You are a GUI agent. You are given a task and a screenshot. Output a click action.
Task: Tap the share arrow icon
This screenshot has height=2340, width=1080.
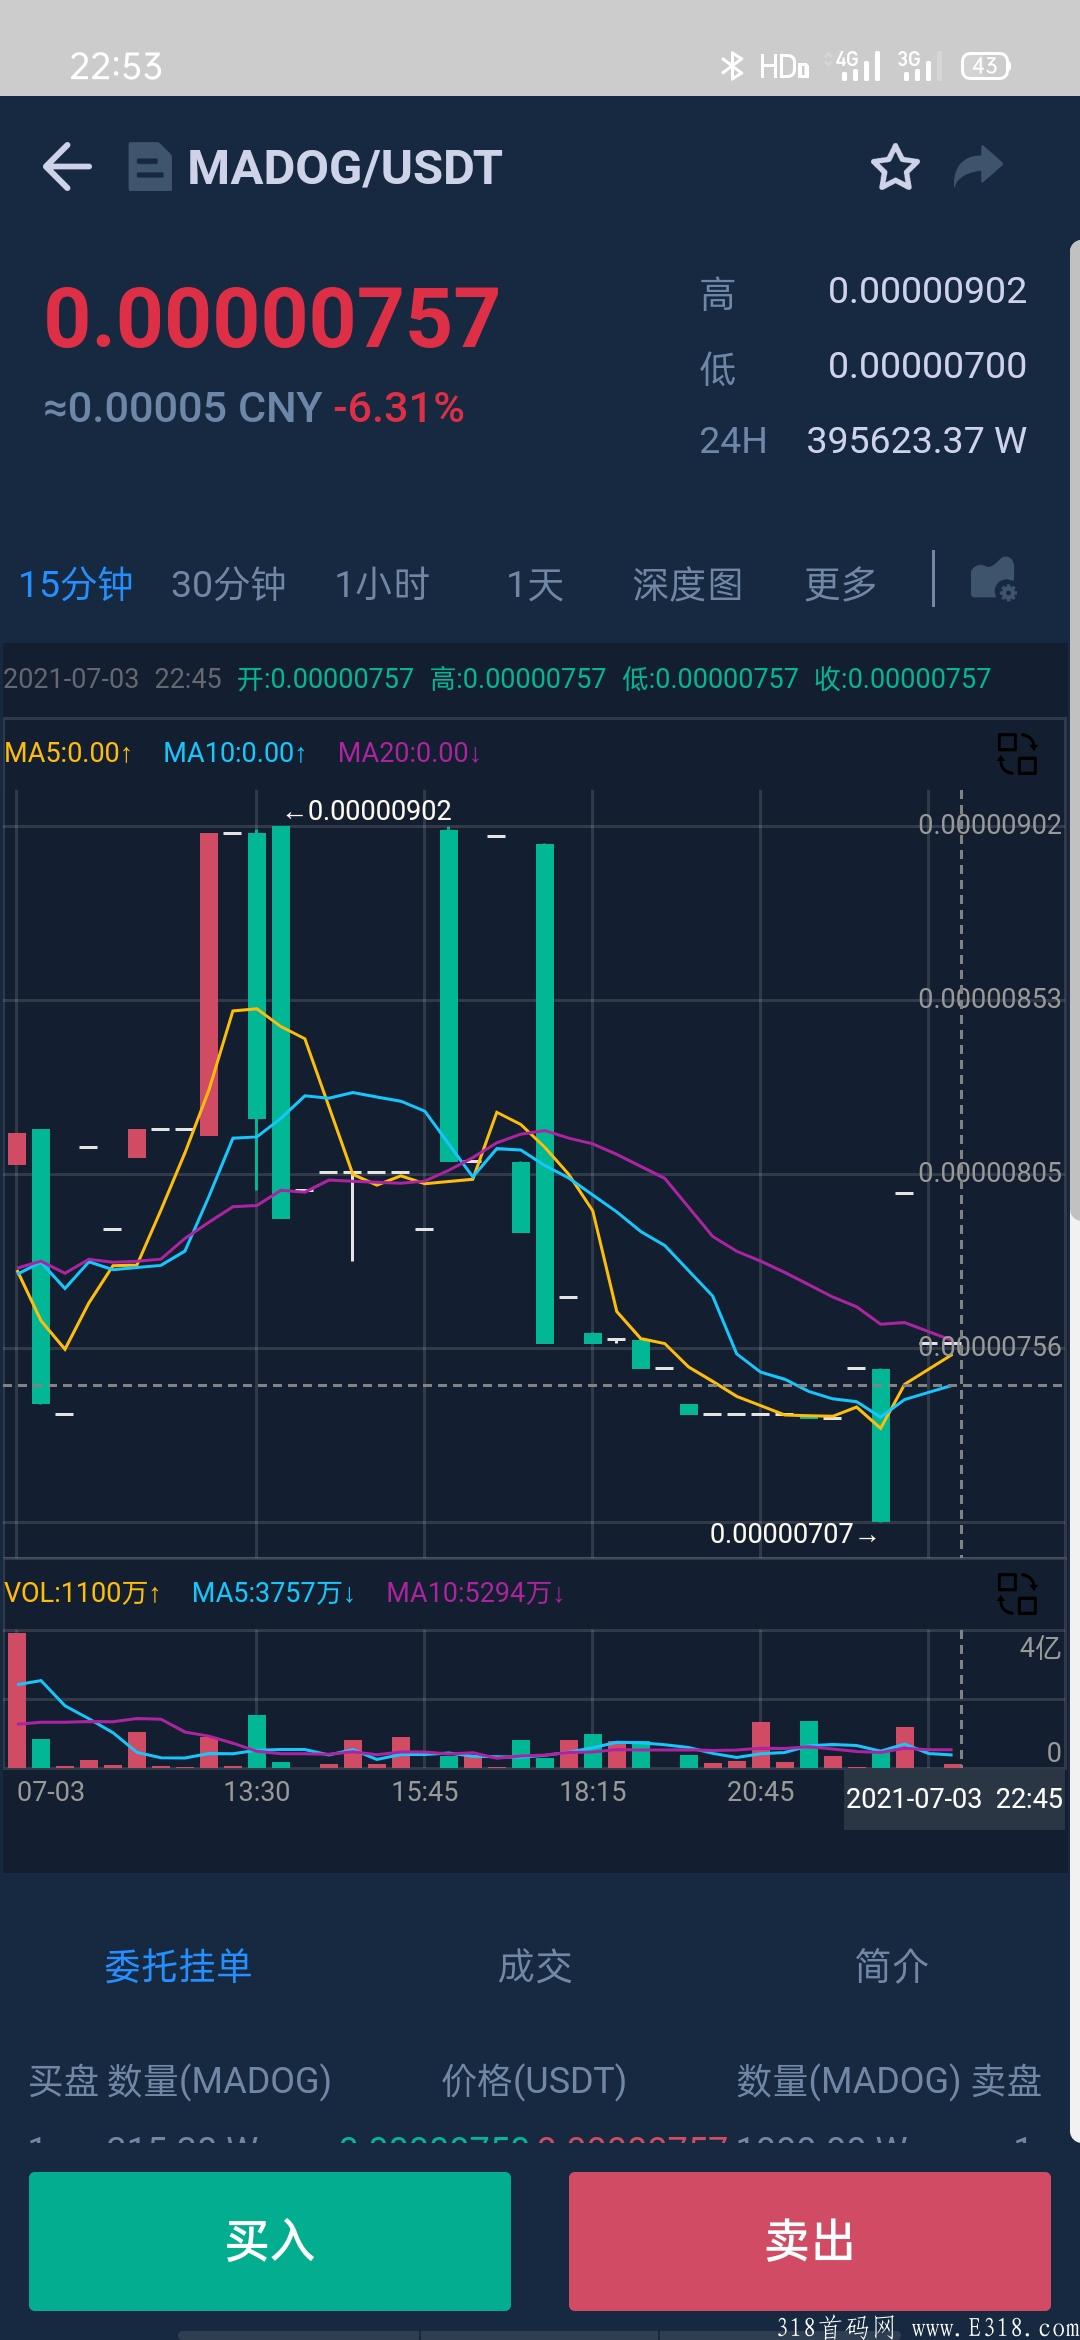978,167
